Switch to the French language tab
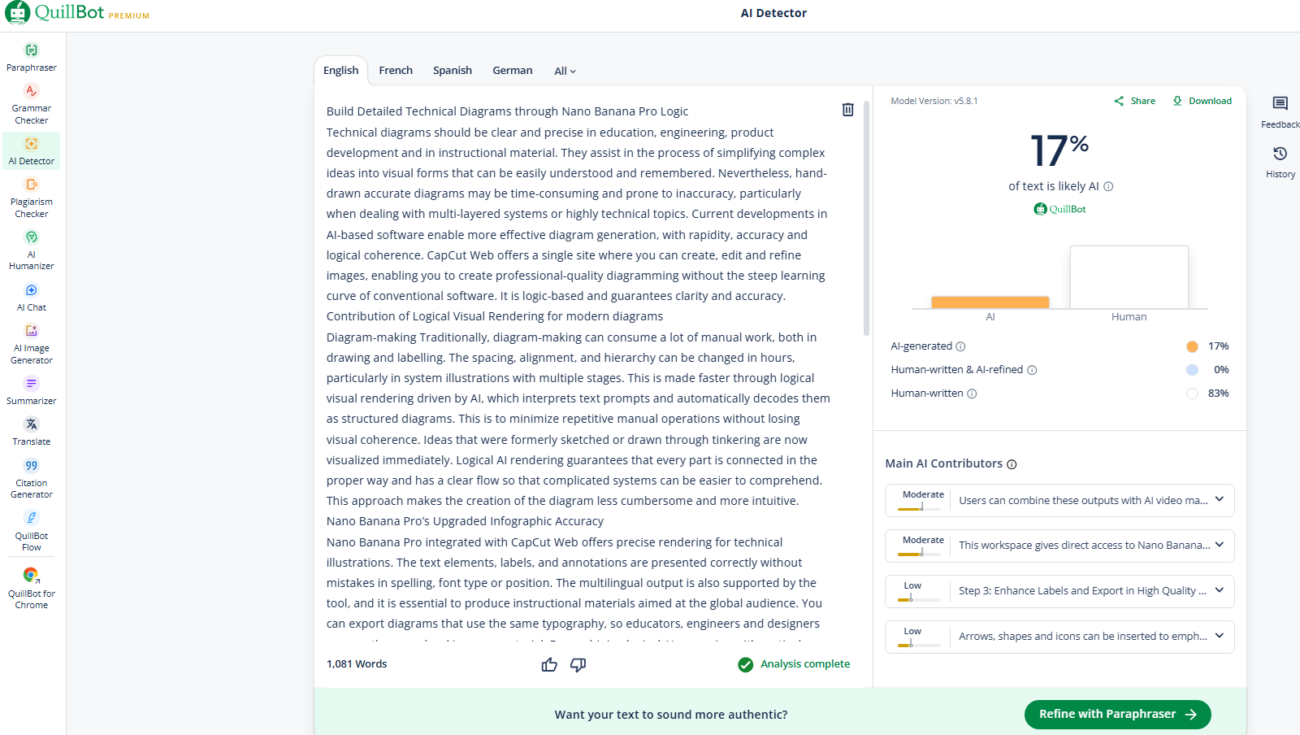 click(x=395, y=71)
